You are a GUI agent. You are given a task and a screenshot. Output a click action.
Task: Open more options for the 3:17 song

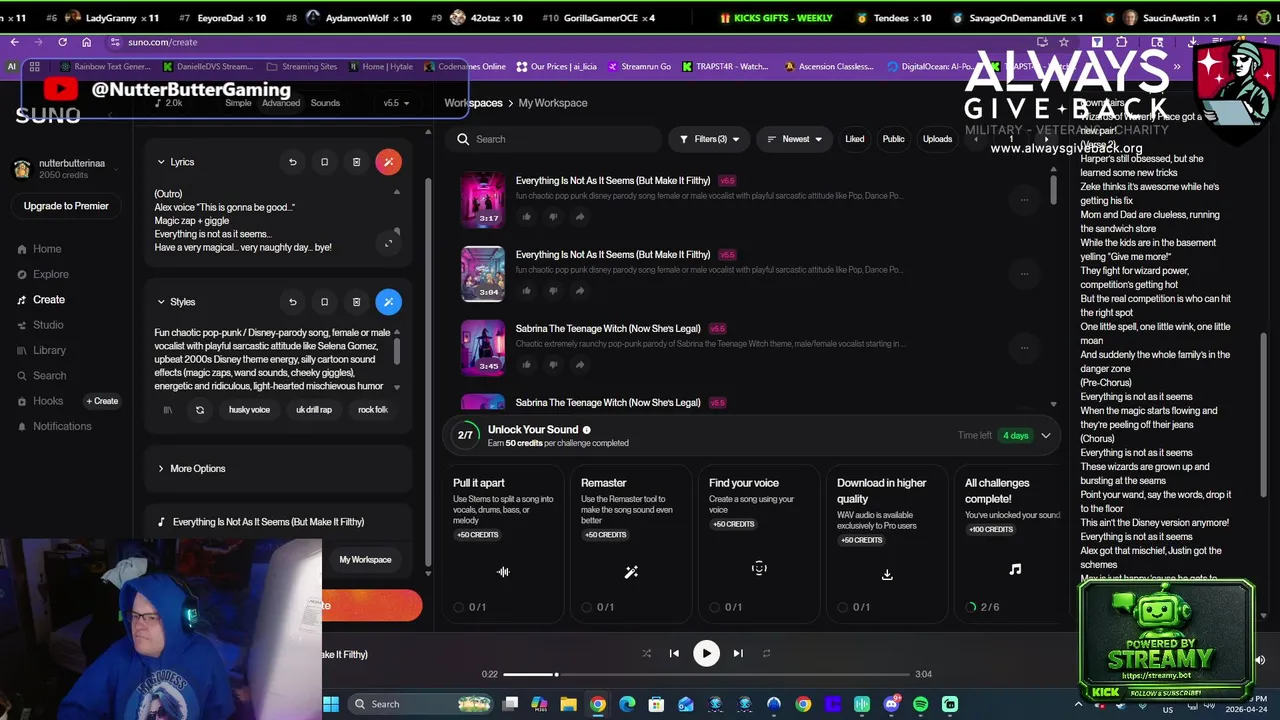pos(1024,200)
